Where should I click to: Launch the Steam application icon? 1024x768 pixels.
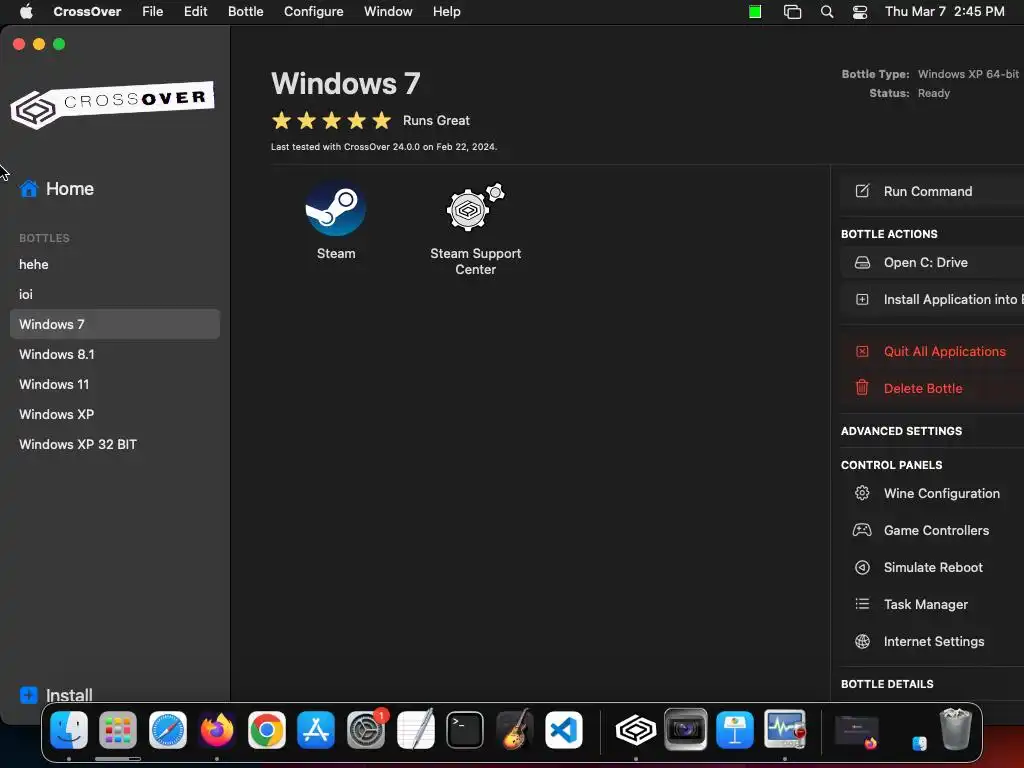pyautogui.click(x=336, y=209)
